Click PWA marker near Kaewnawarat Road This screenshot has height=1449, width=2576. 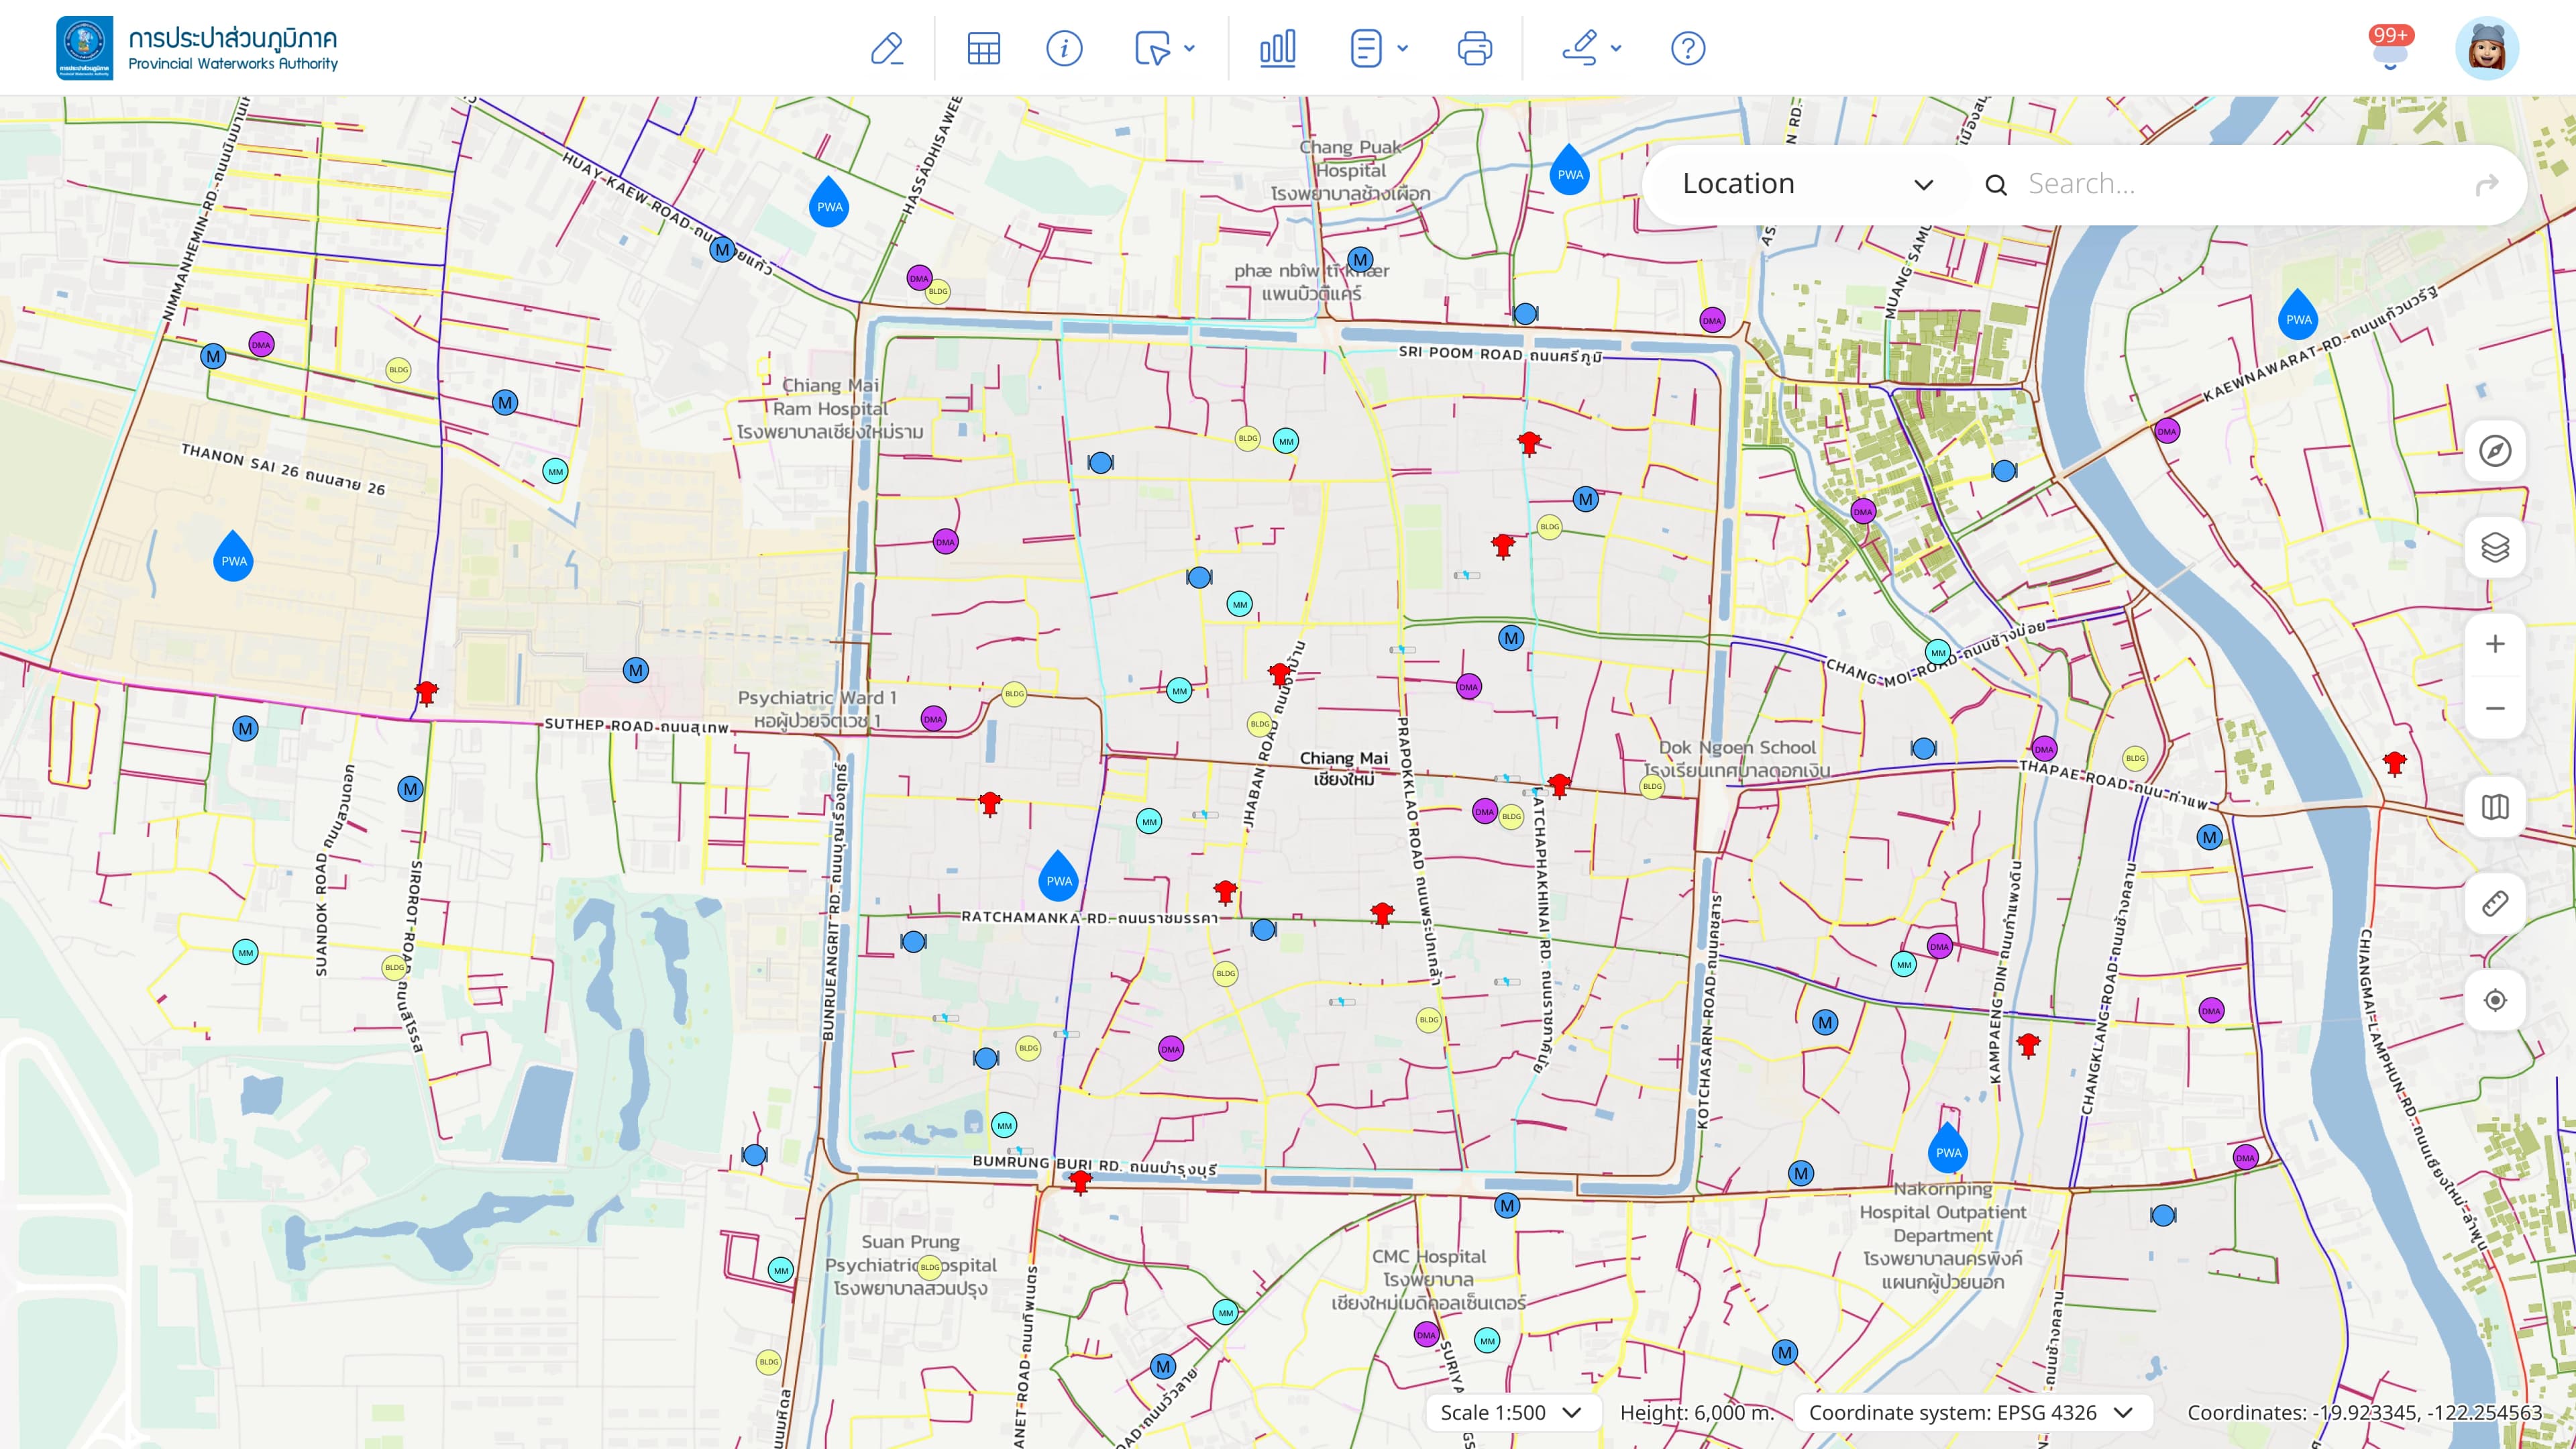tap(2298, 314)
